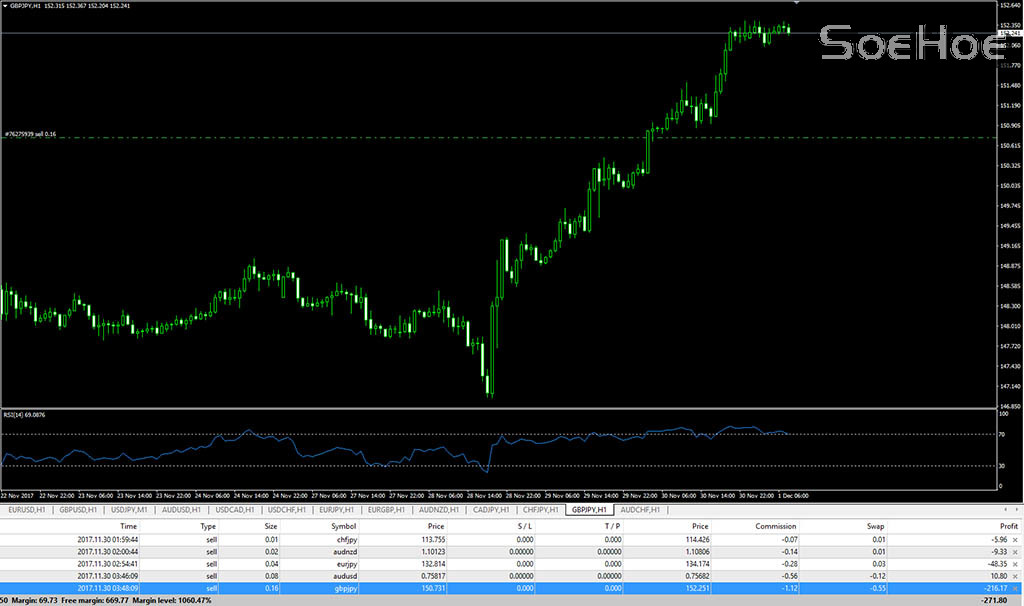Click the Time column header in trade list
Viewport: 1024px width, 606px height.
128,526
